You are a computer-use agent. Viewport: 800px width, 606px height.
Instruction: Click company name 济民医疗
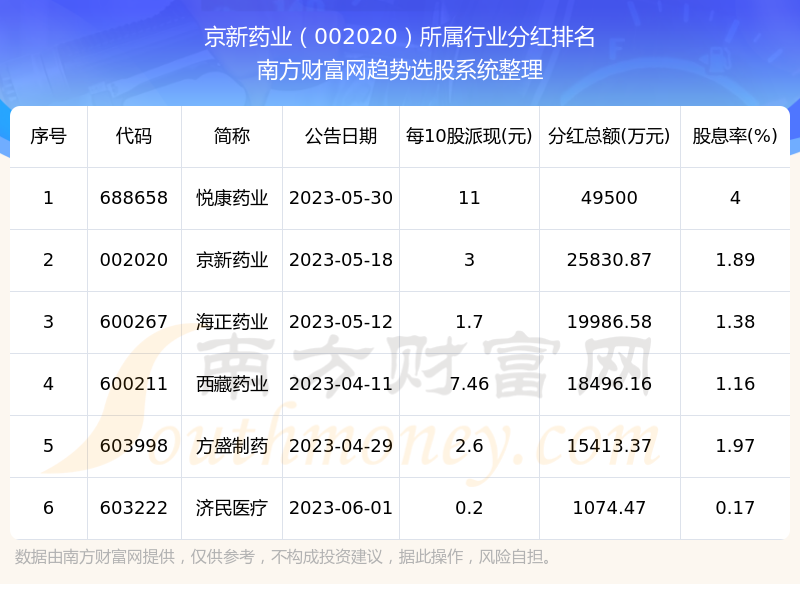(232, 508)
